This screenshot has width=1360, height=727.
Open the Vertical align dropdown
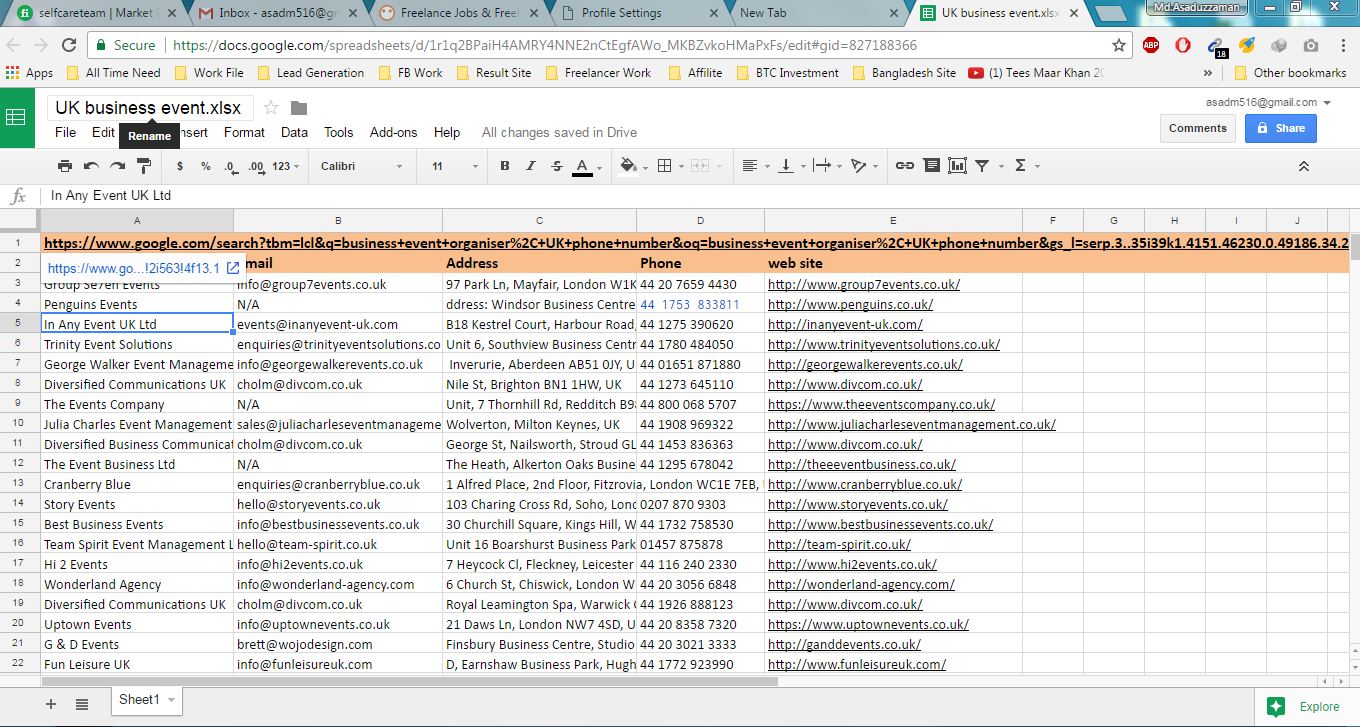[790, 166]
